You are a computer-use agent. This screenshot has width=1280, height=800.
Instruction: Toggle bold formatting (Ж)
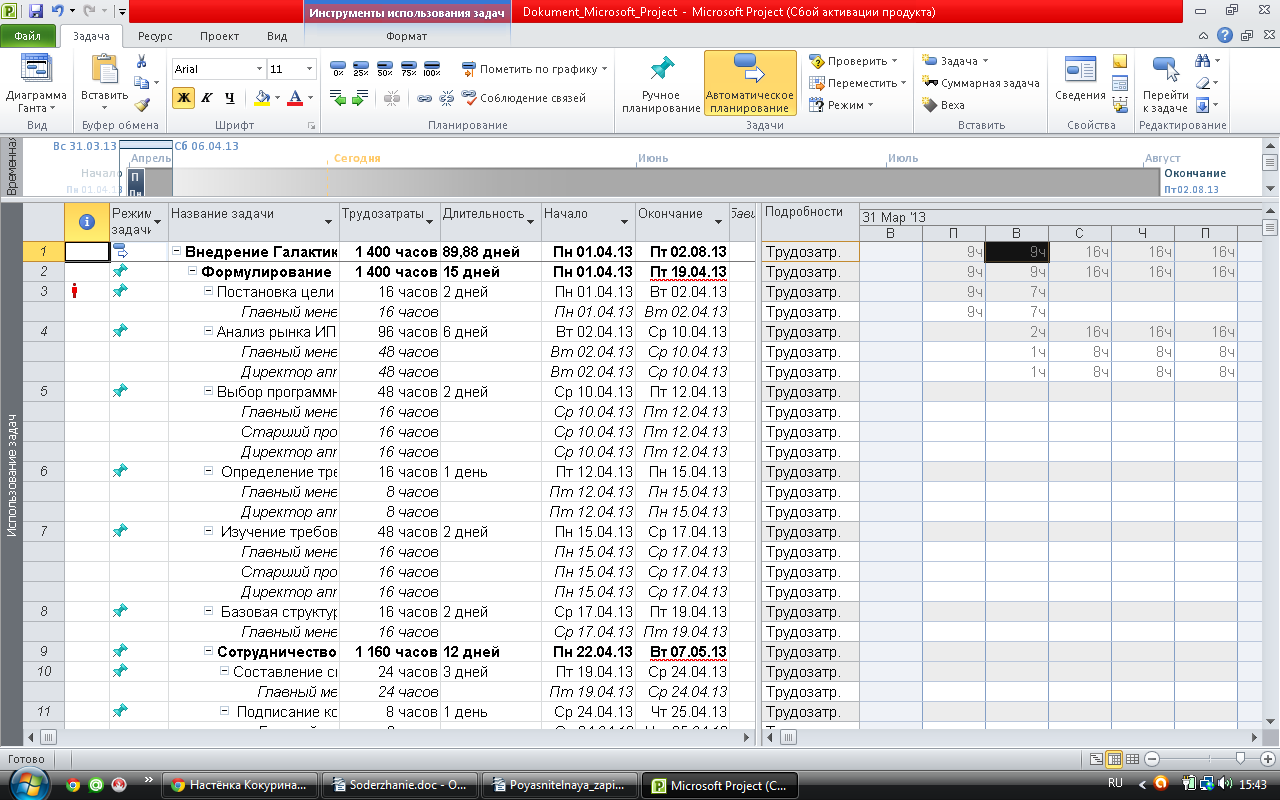(183, 97)
